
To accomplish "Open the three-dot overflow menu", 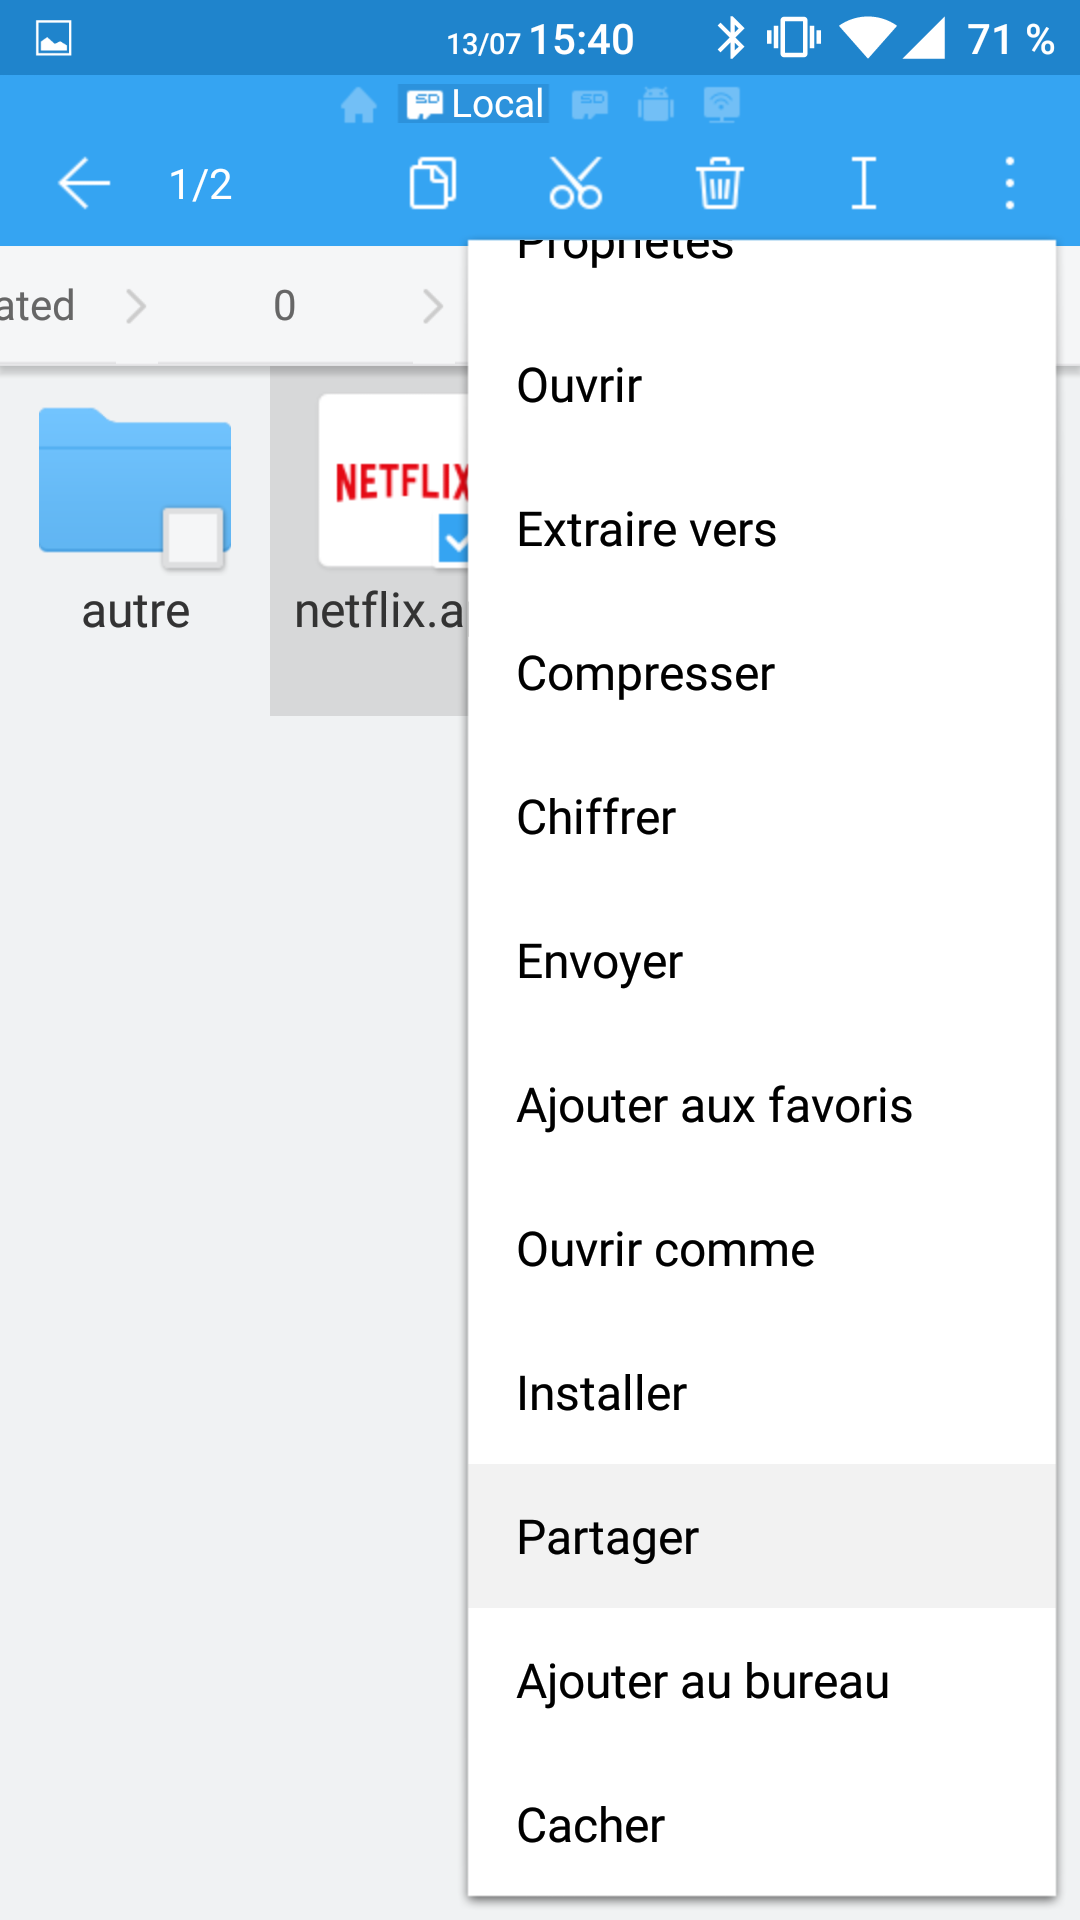I will [x=1009, y=184].
